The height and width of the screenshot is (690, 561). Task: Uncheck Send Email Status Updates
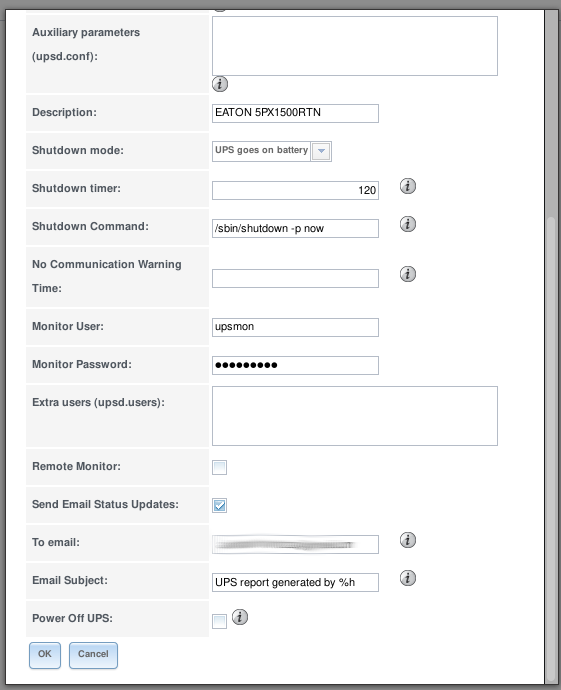pyautogui.click(x=220, y=505)
